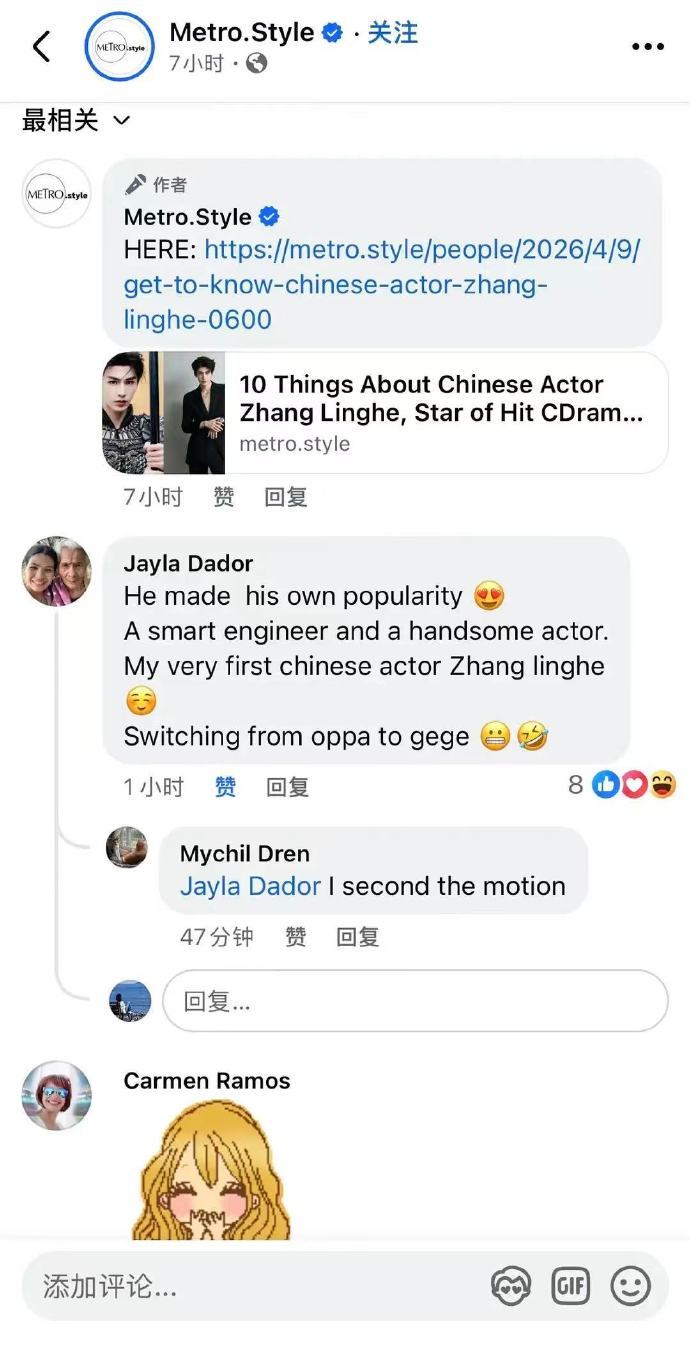The image size is (690, 1345).
Task: Toggle 赞 on Mychil Dren's reply
Action: [295, 937]
